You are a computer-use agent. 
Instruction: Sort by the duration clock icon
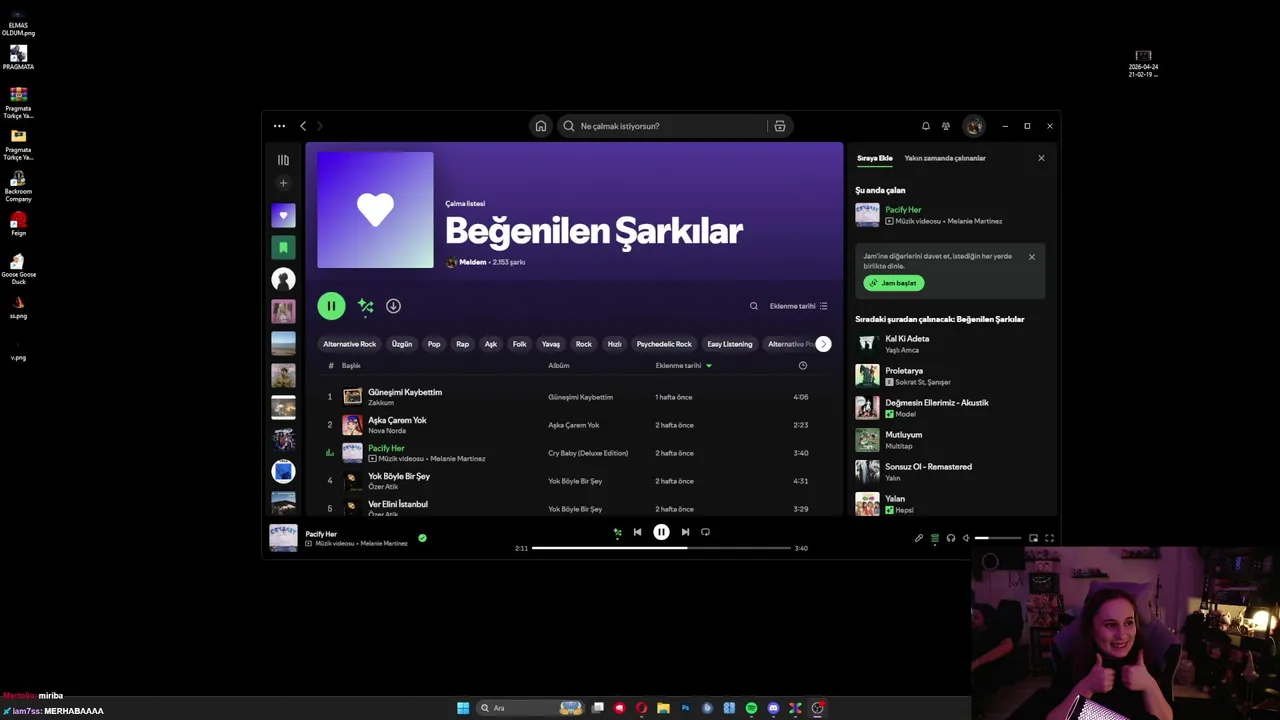[803, 366]
